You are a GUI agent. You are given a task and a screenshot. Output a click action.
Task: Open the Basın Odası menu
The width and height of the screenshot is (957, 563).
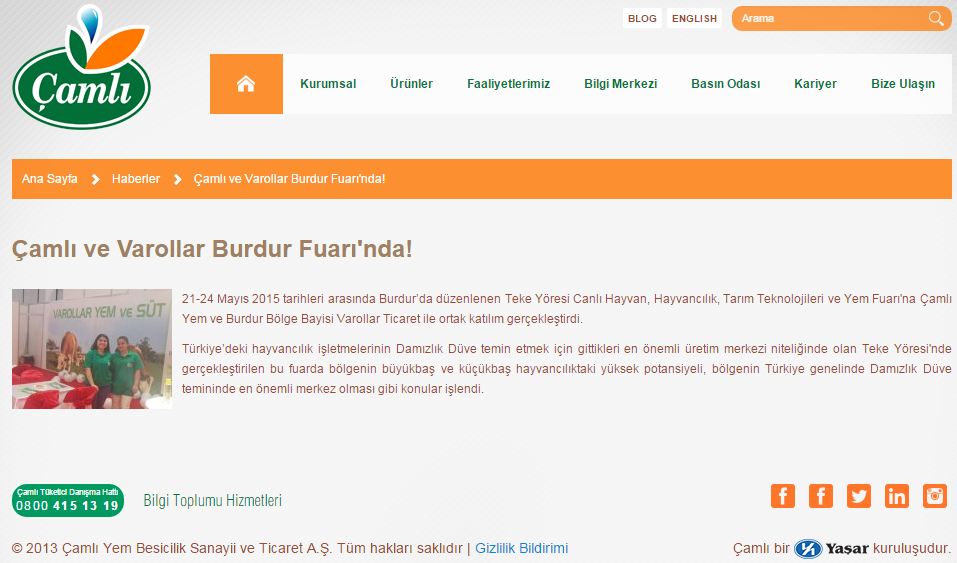[x=725, y=84]
